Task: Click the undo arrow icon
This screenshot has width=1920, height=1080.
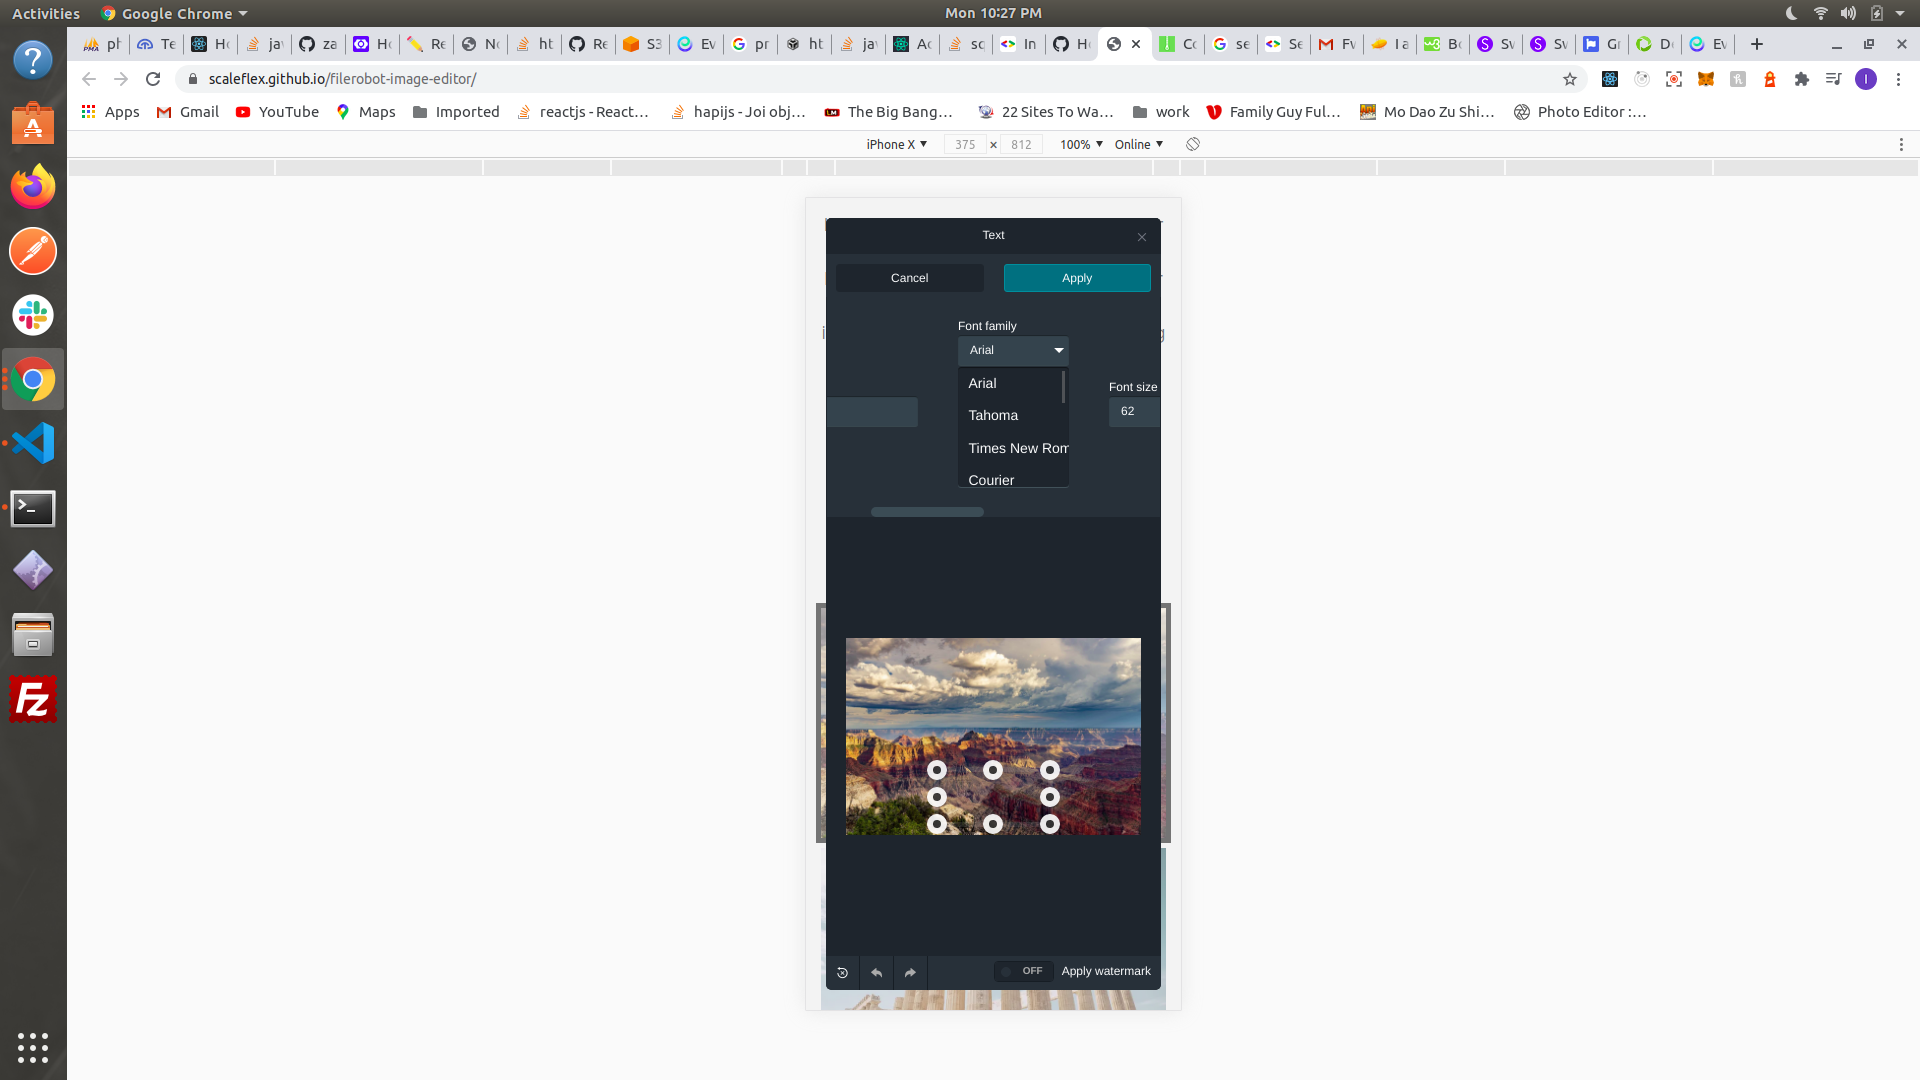Action: click(x=876, y=972)
